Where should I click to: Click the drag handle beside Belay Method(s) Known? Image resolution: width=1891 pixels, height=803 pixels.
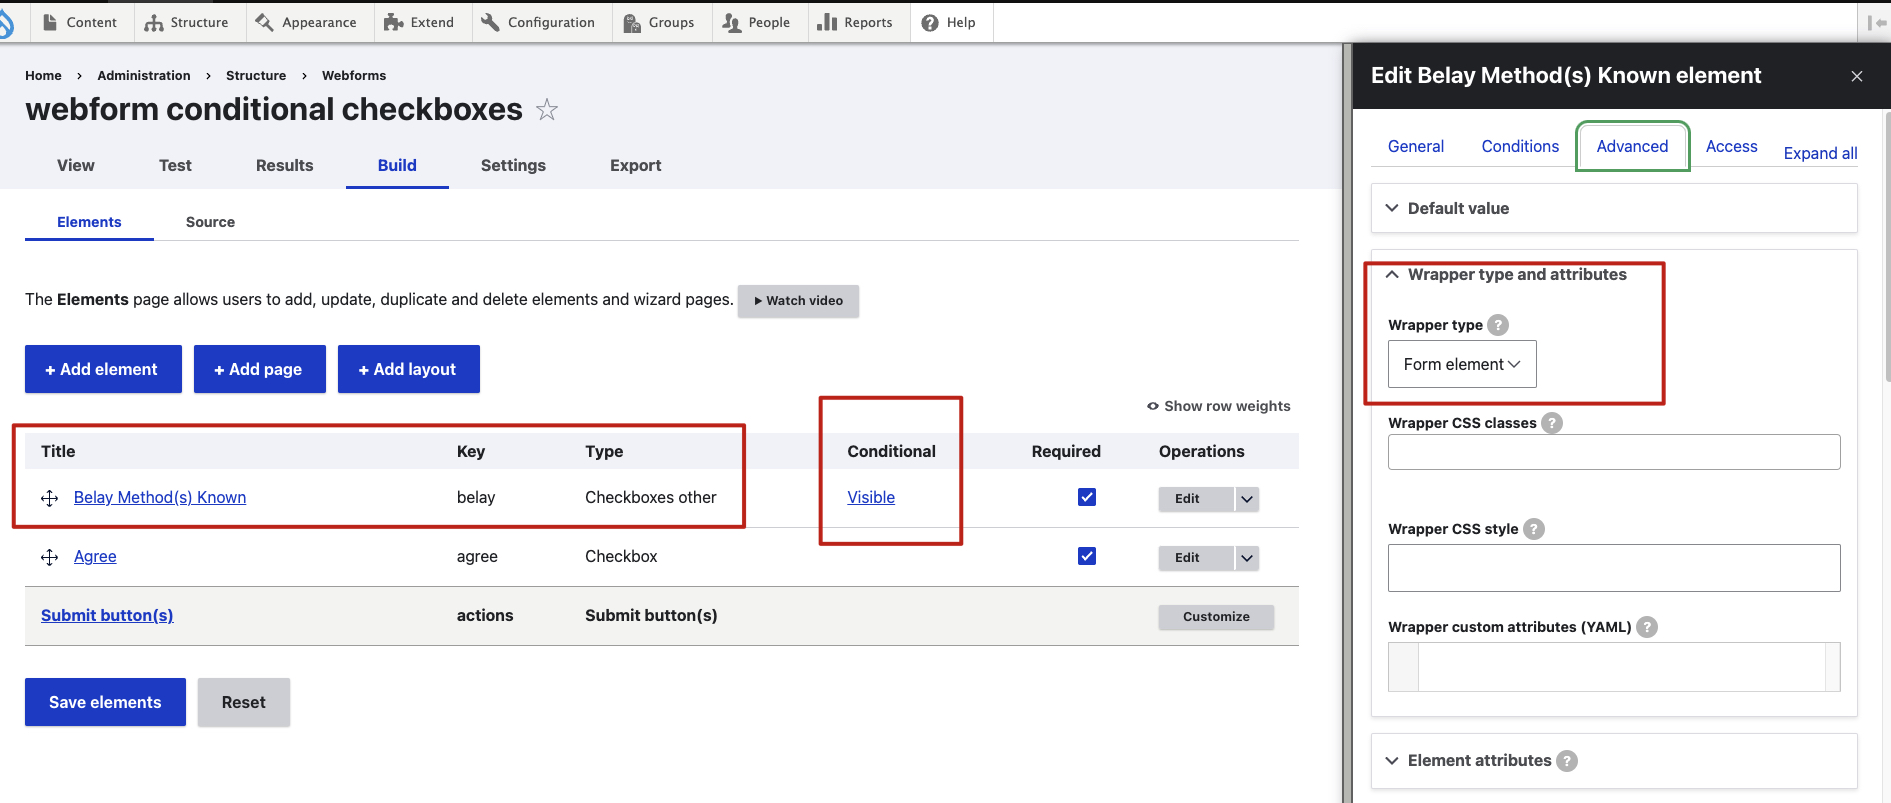pyautogui.click(x=49, y=498)
